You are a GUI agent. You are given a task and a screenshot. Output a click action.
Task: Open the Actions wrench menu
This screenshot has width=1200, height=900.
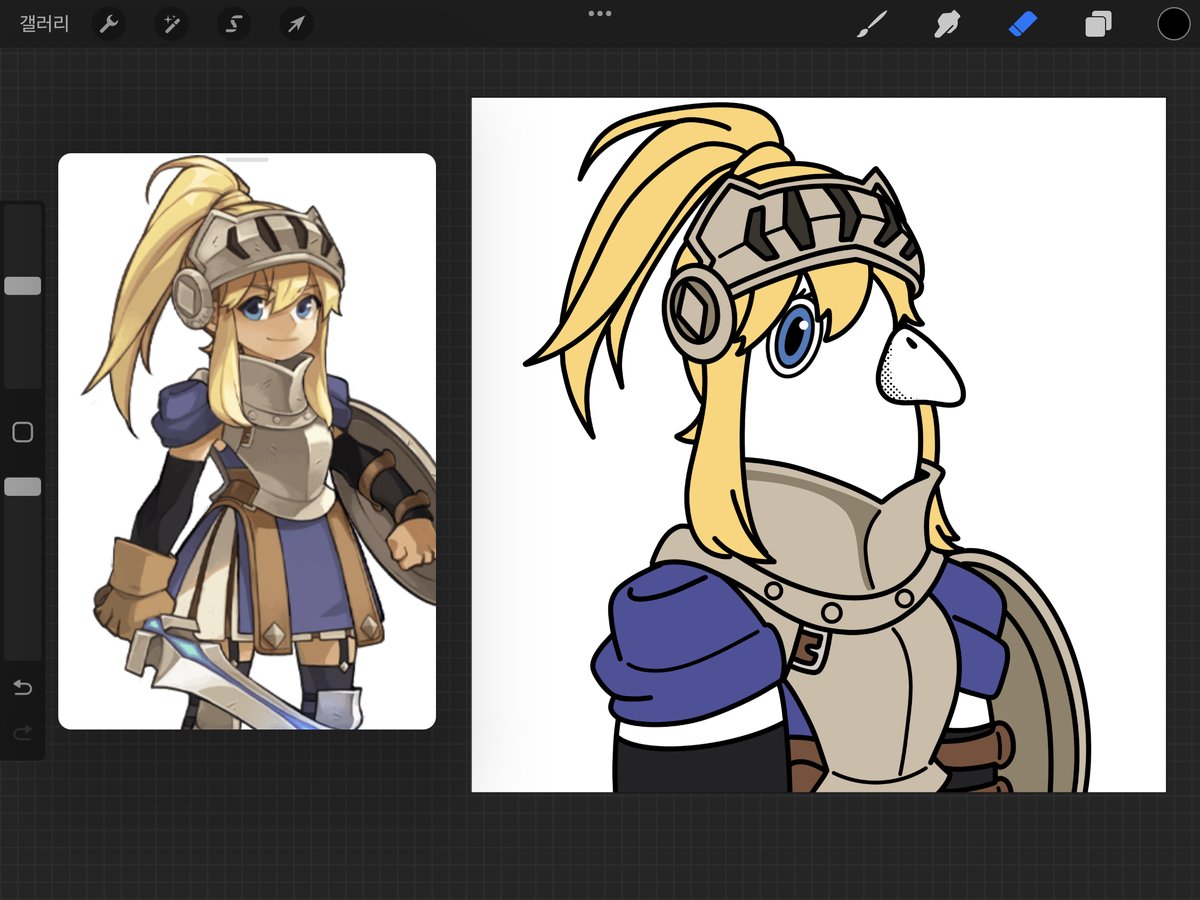(x=109, y=24)
